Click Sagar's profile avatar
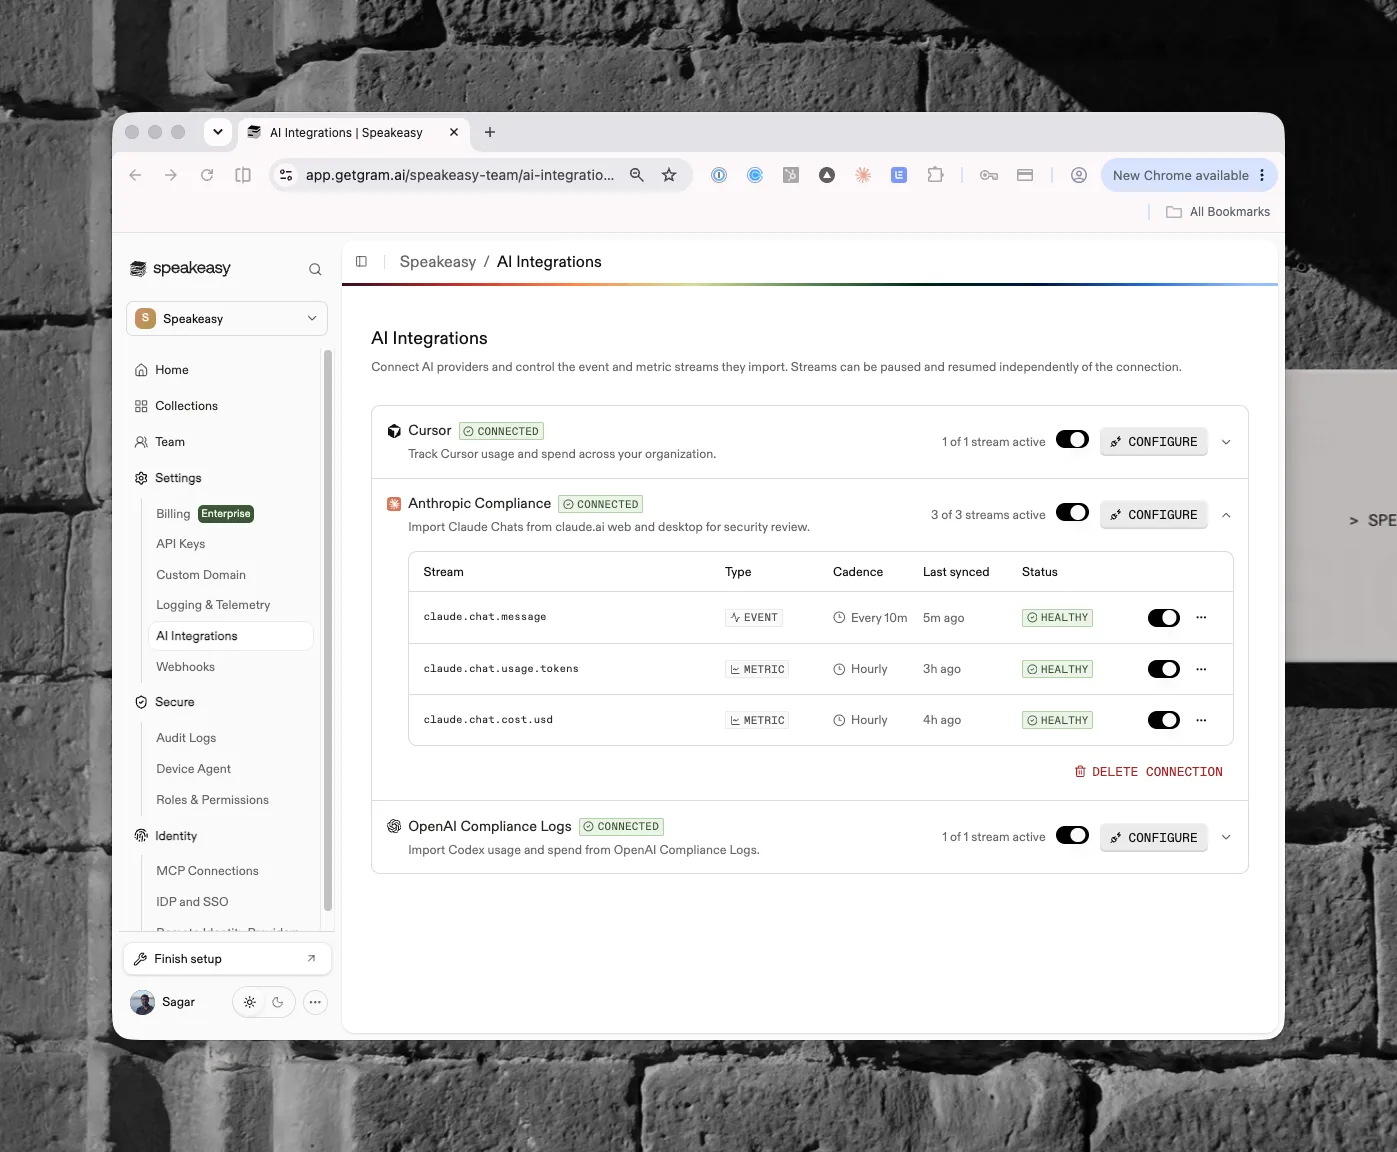Image resolution: width=1397 pixels, height=1152 pixels. click(143, 1002)
